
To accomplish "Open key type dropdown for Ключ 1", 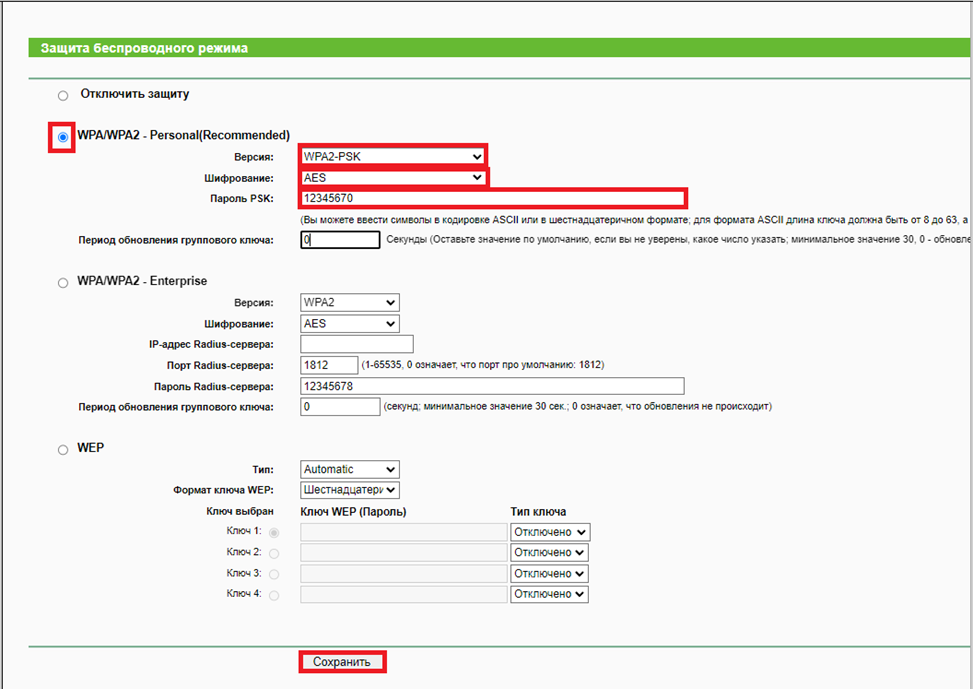I will (x=549, y=532).
